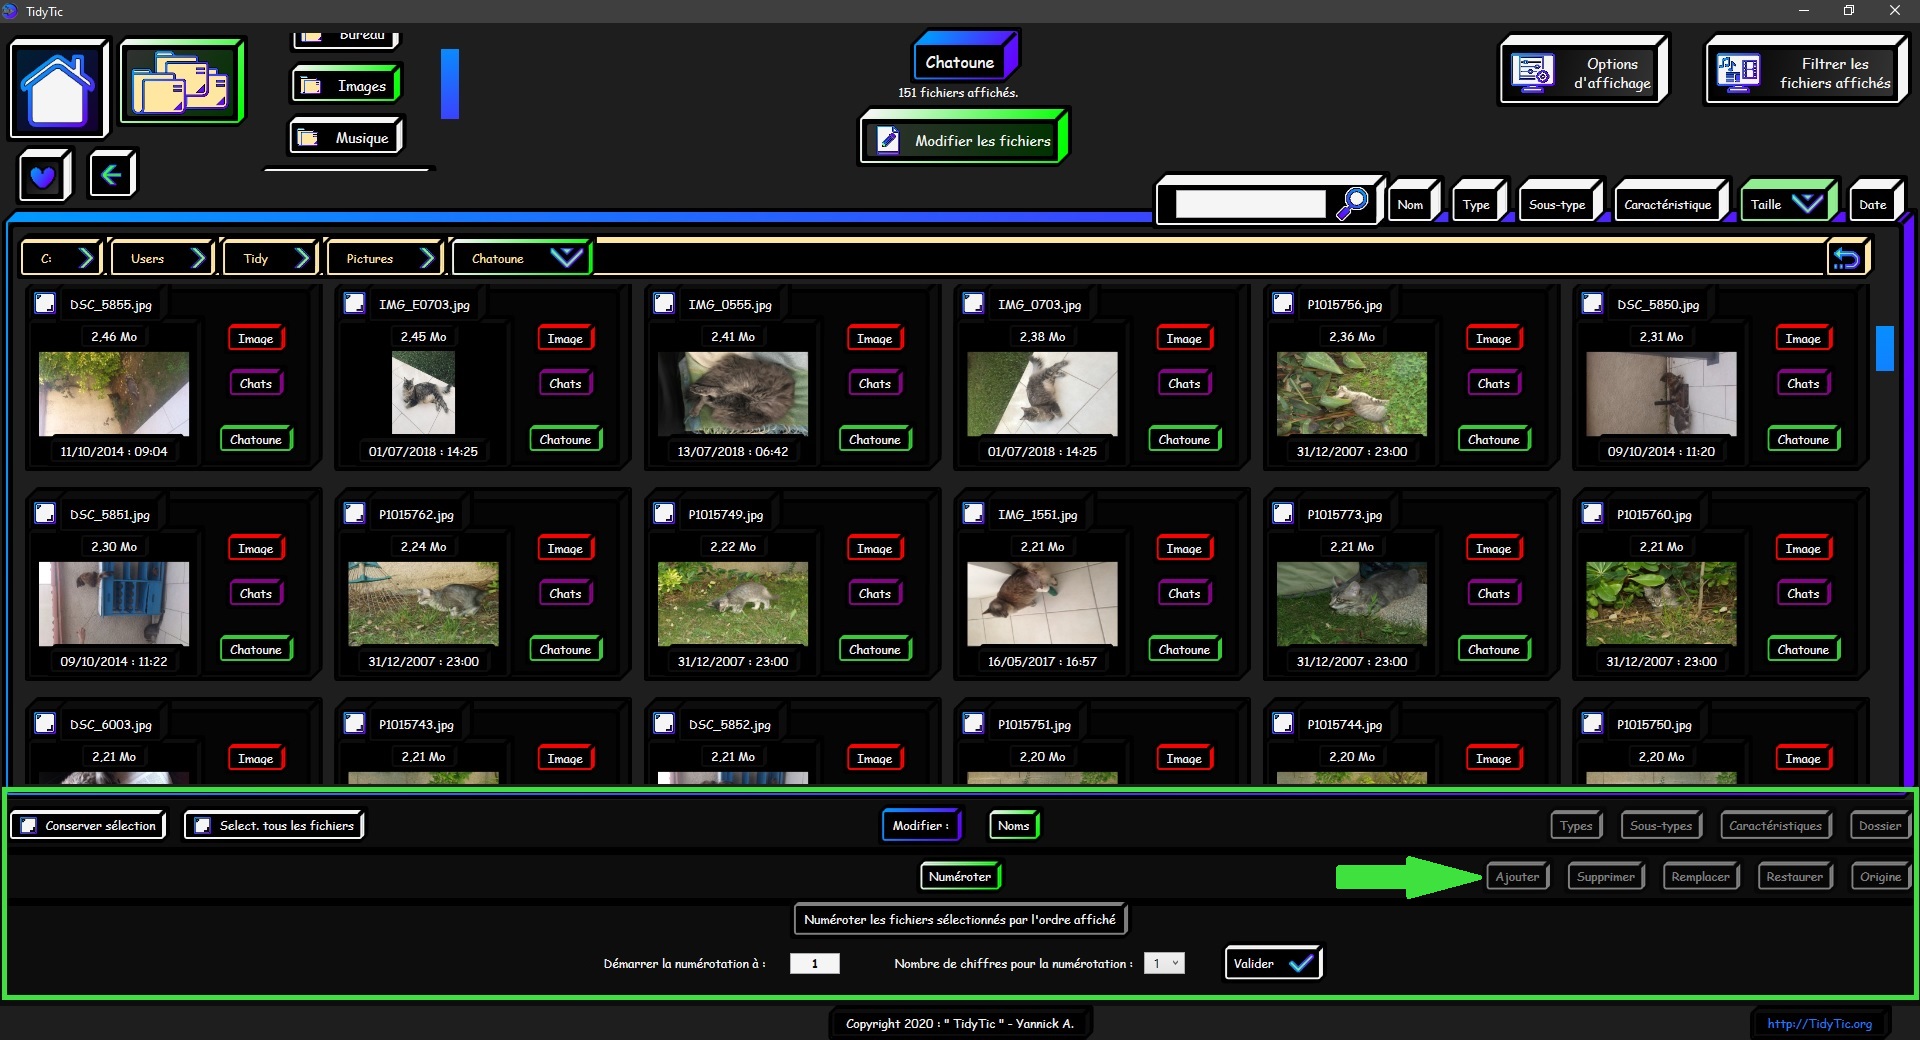1920x1040 pixels.
Task: Tick the checkbox of IMG_0555.jpg
Action: tap(664, 303)
